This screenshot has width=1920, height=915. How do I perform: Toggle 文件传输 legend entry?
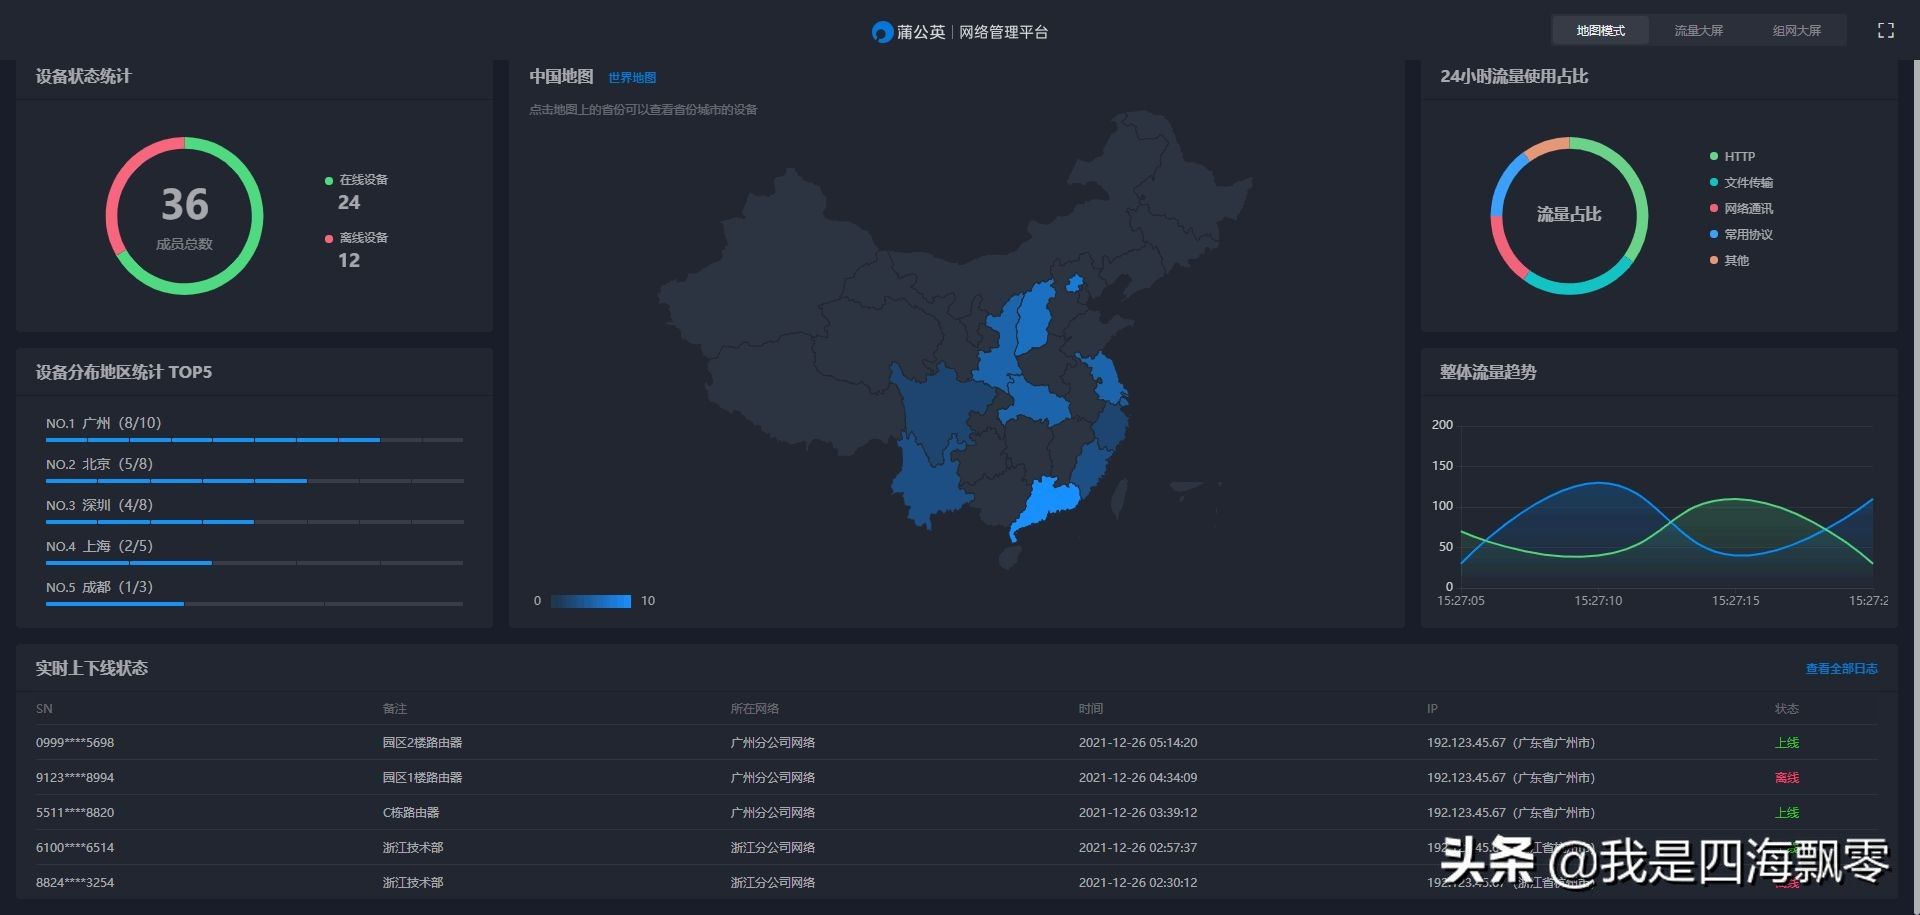[x=1747, y=183]
